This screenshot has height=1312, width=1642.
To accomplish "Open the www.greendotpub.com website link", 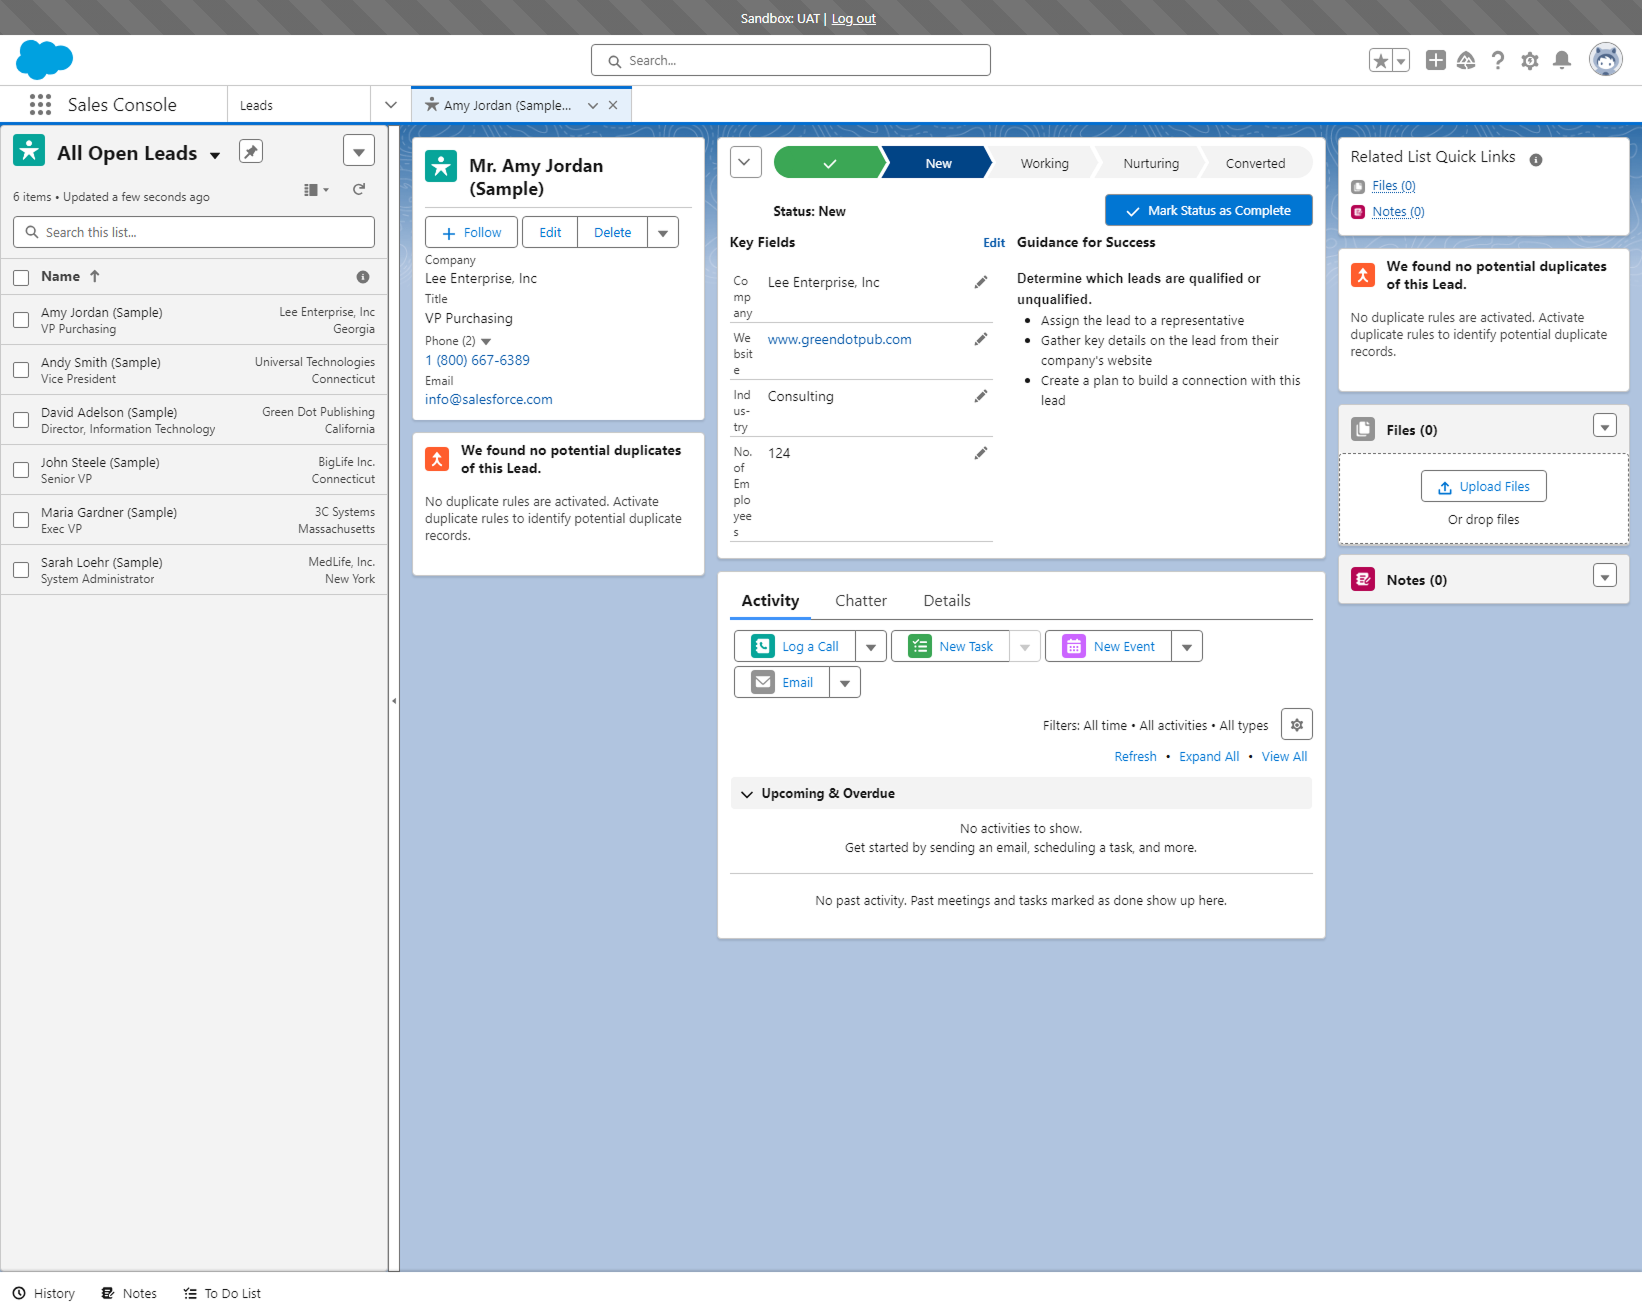I will [838, 339].
